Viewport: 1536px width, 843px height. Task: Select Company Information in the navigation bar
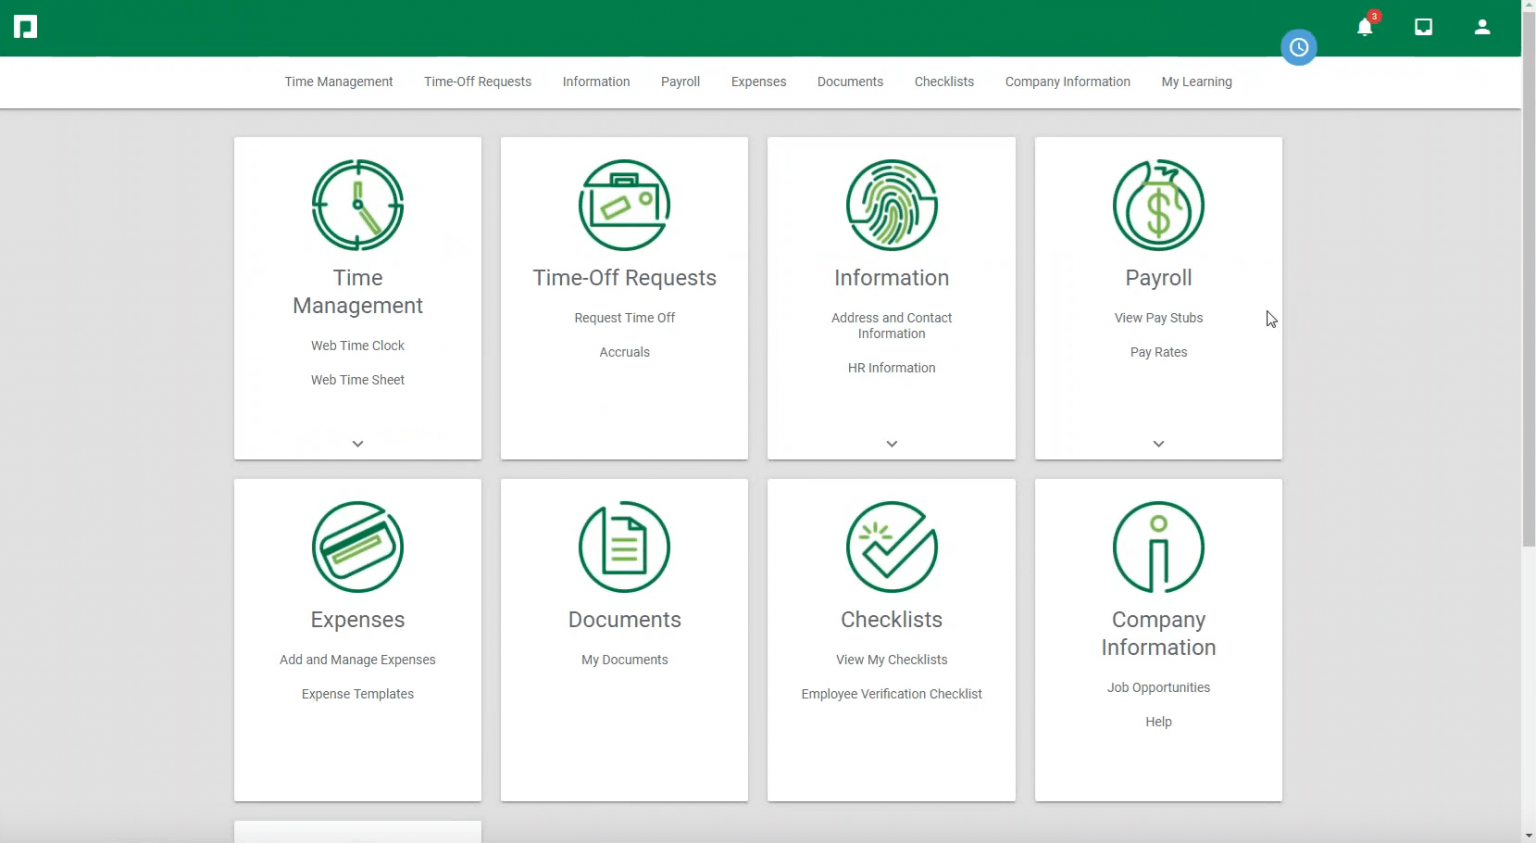click(x=1067, y=81)
